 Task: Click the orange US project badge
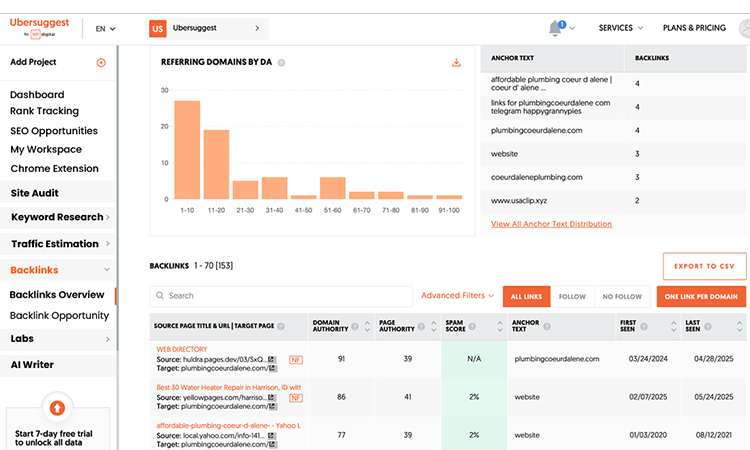(157, 29)
